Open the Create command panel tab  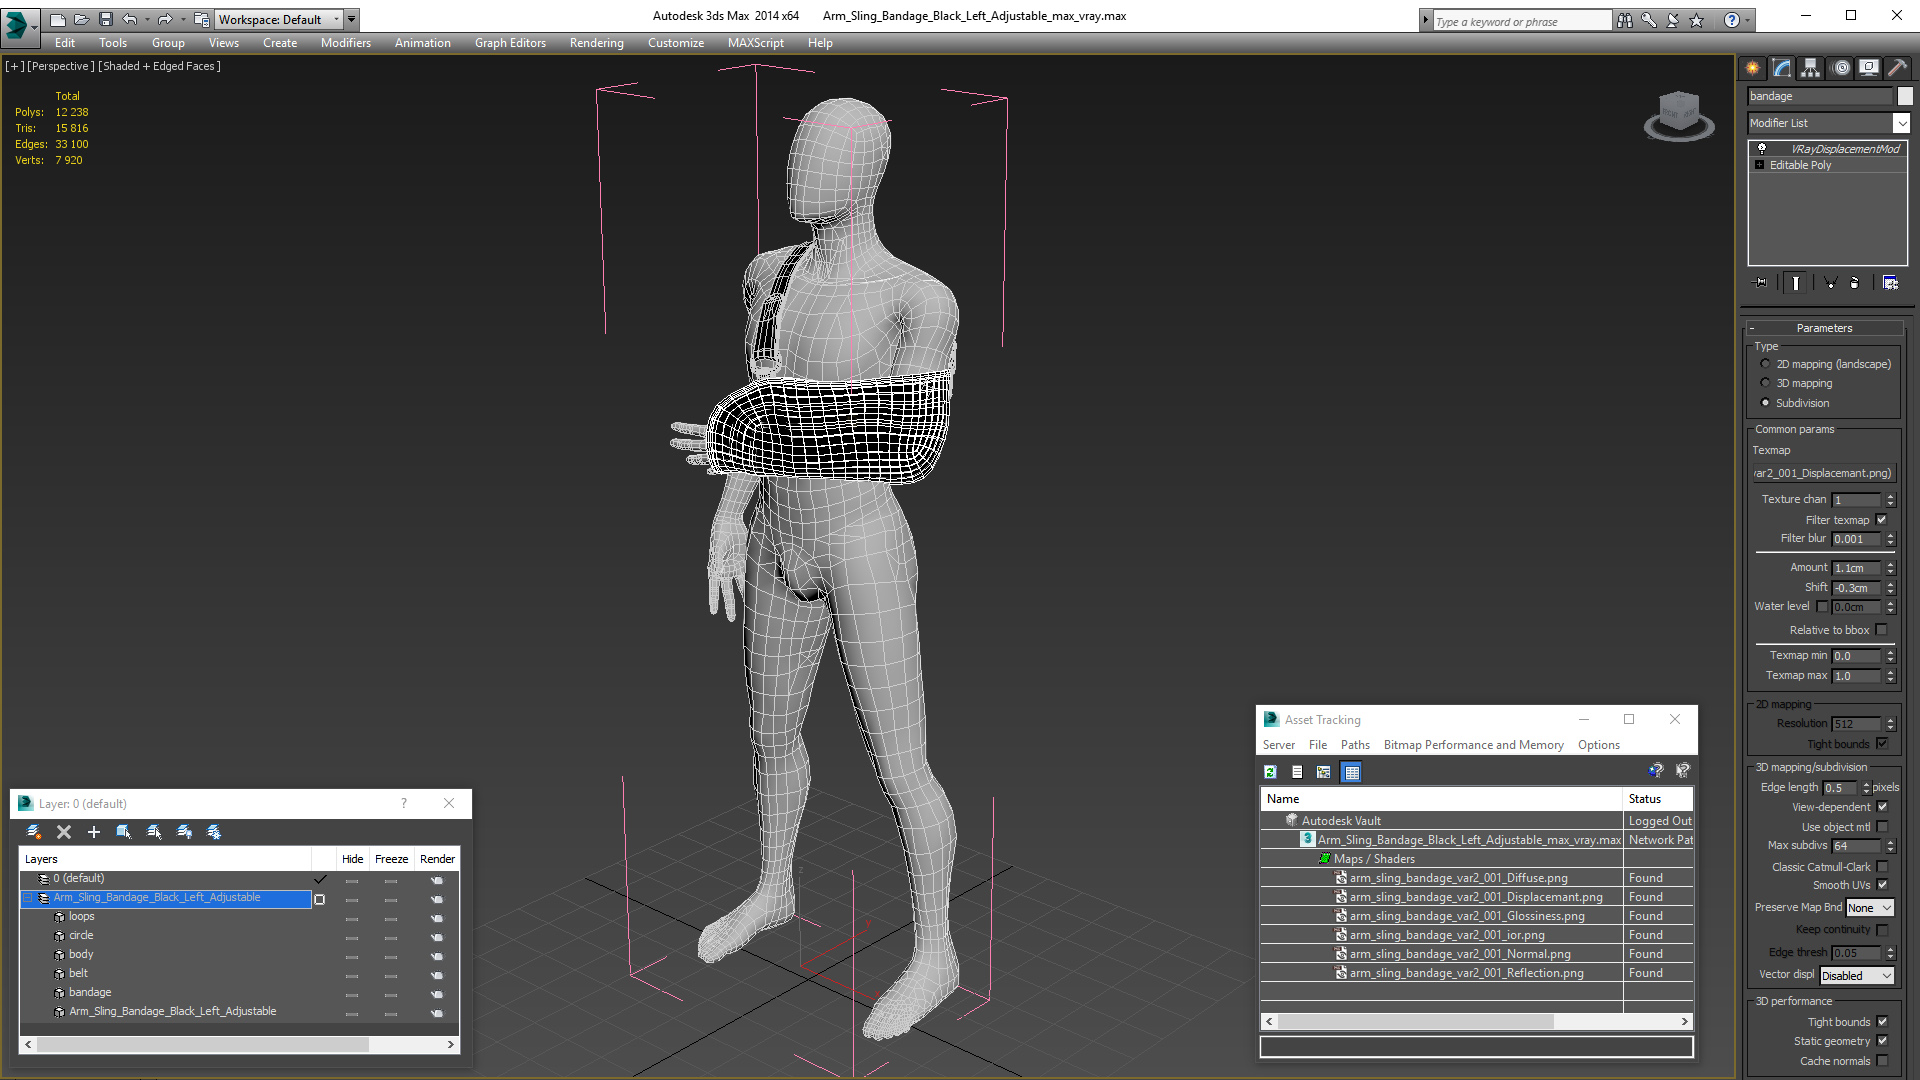point(1752,68)
